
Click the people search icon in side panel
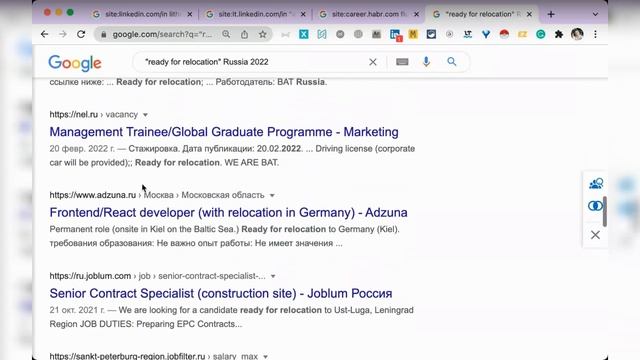click(596, 183)
